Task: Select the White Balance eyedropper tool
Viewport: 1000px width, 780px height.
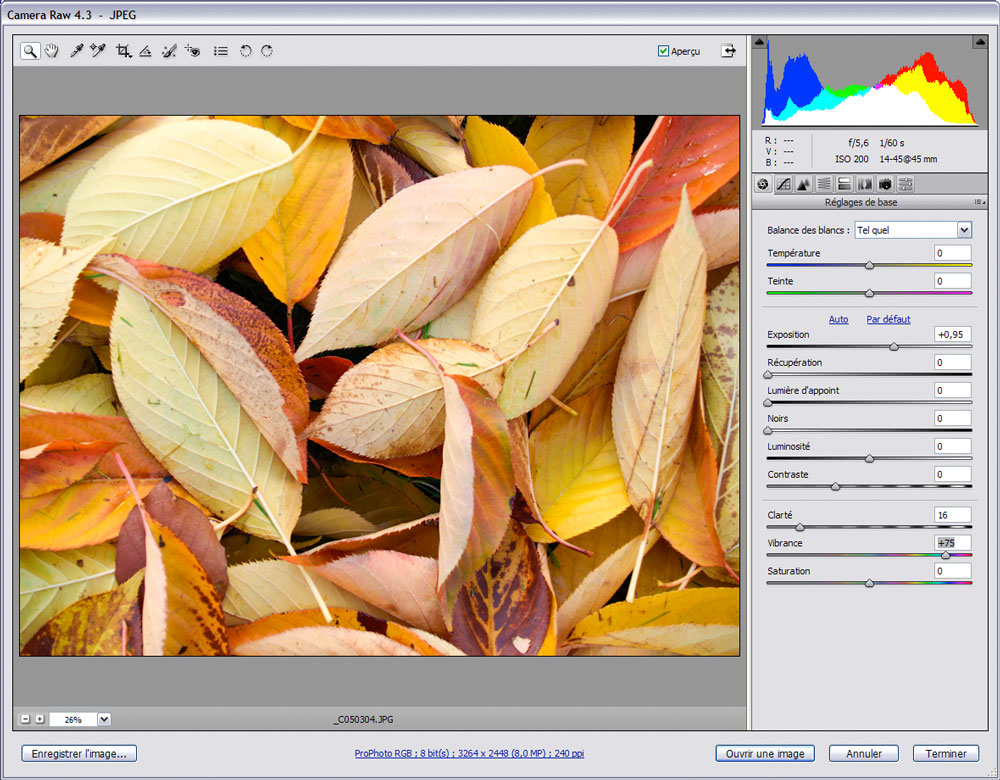Action: click(x=76, y=51)
